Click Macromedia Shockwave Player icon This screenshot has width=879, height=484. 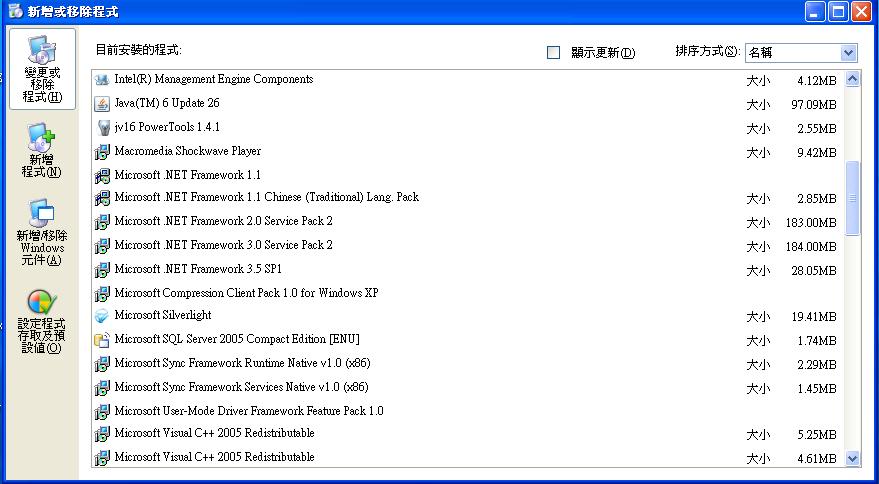(102, 151)
